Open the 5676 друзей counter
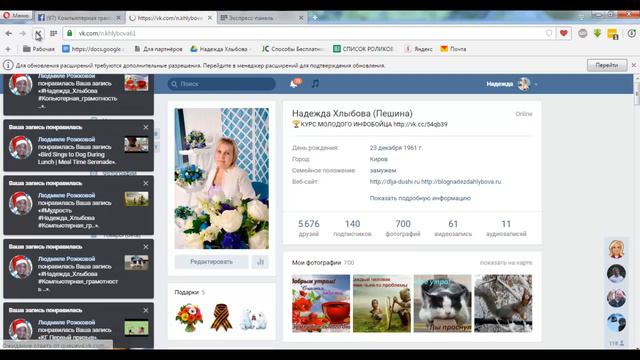Viewport: 640px width, 360px height. [x=309, y=228]
